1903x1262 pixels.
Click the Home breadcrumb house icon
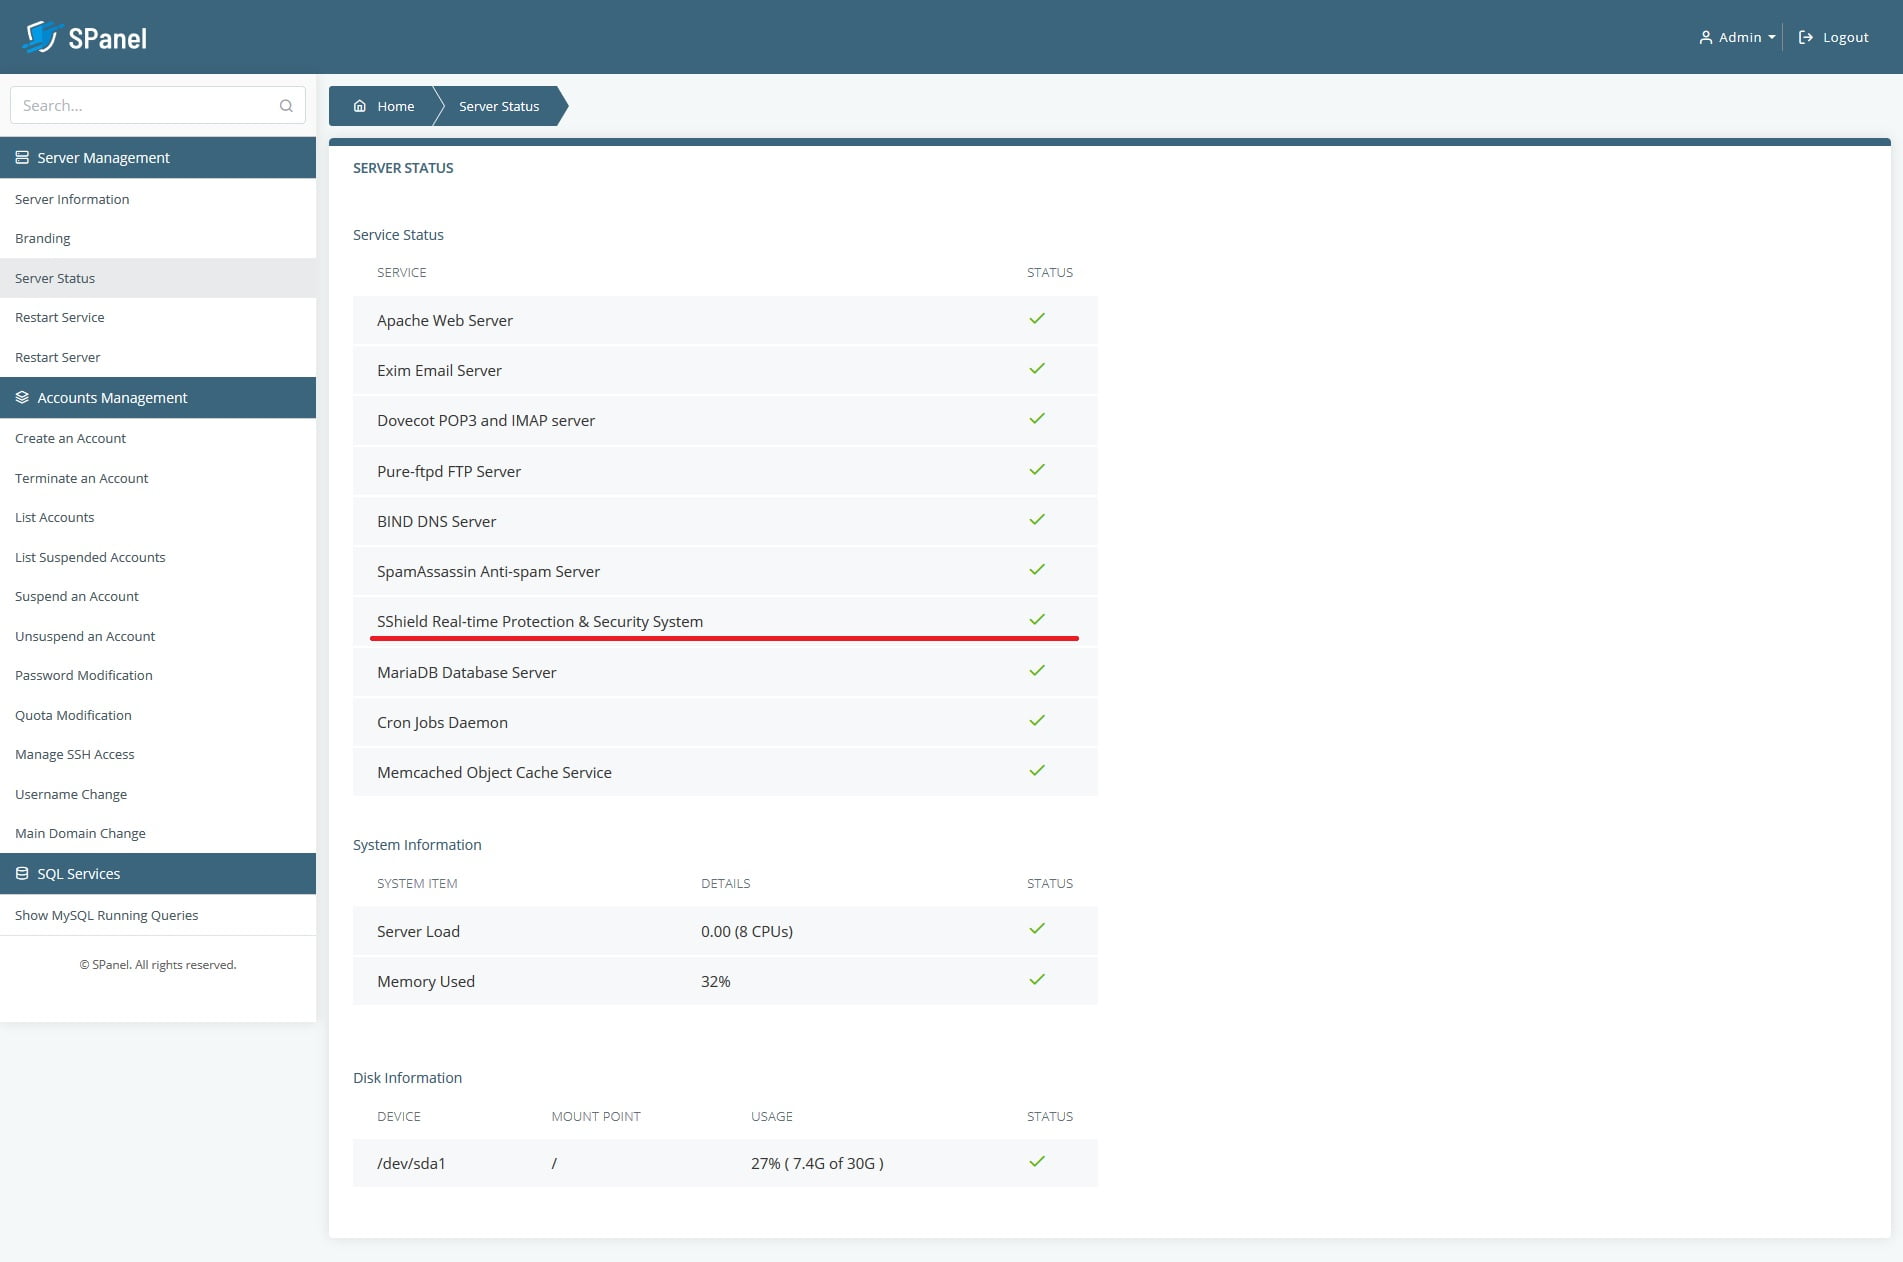coord(361,105)
